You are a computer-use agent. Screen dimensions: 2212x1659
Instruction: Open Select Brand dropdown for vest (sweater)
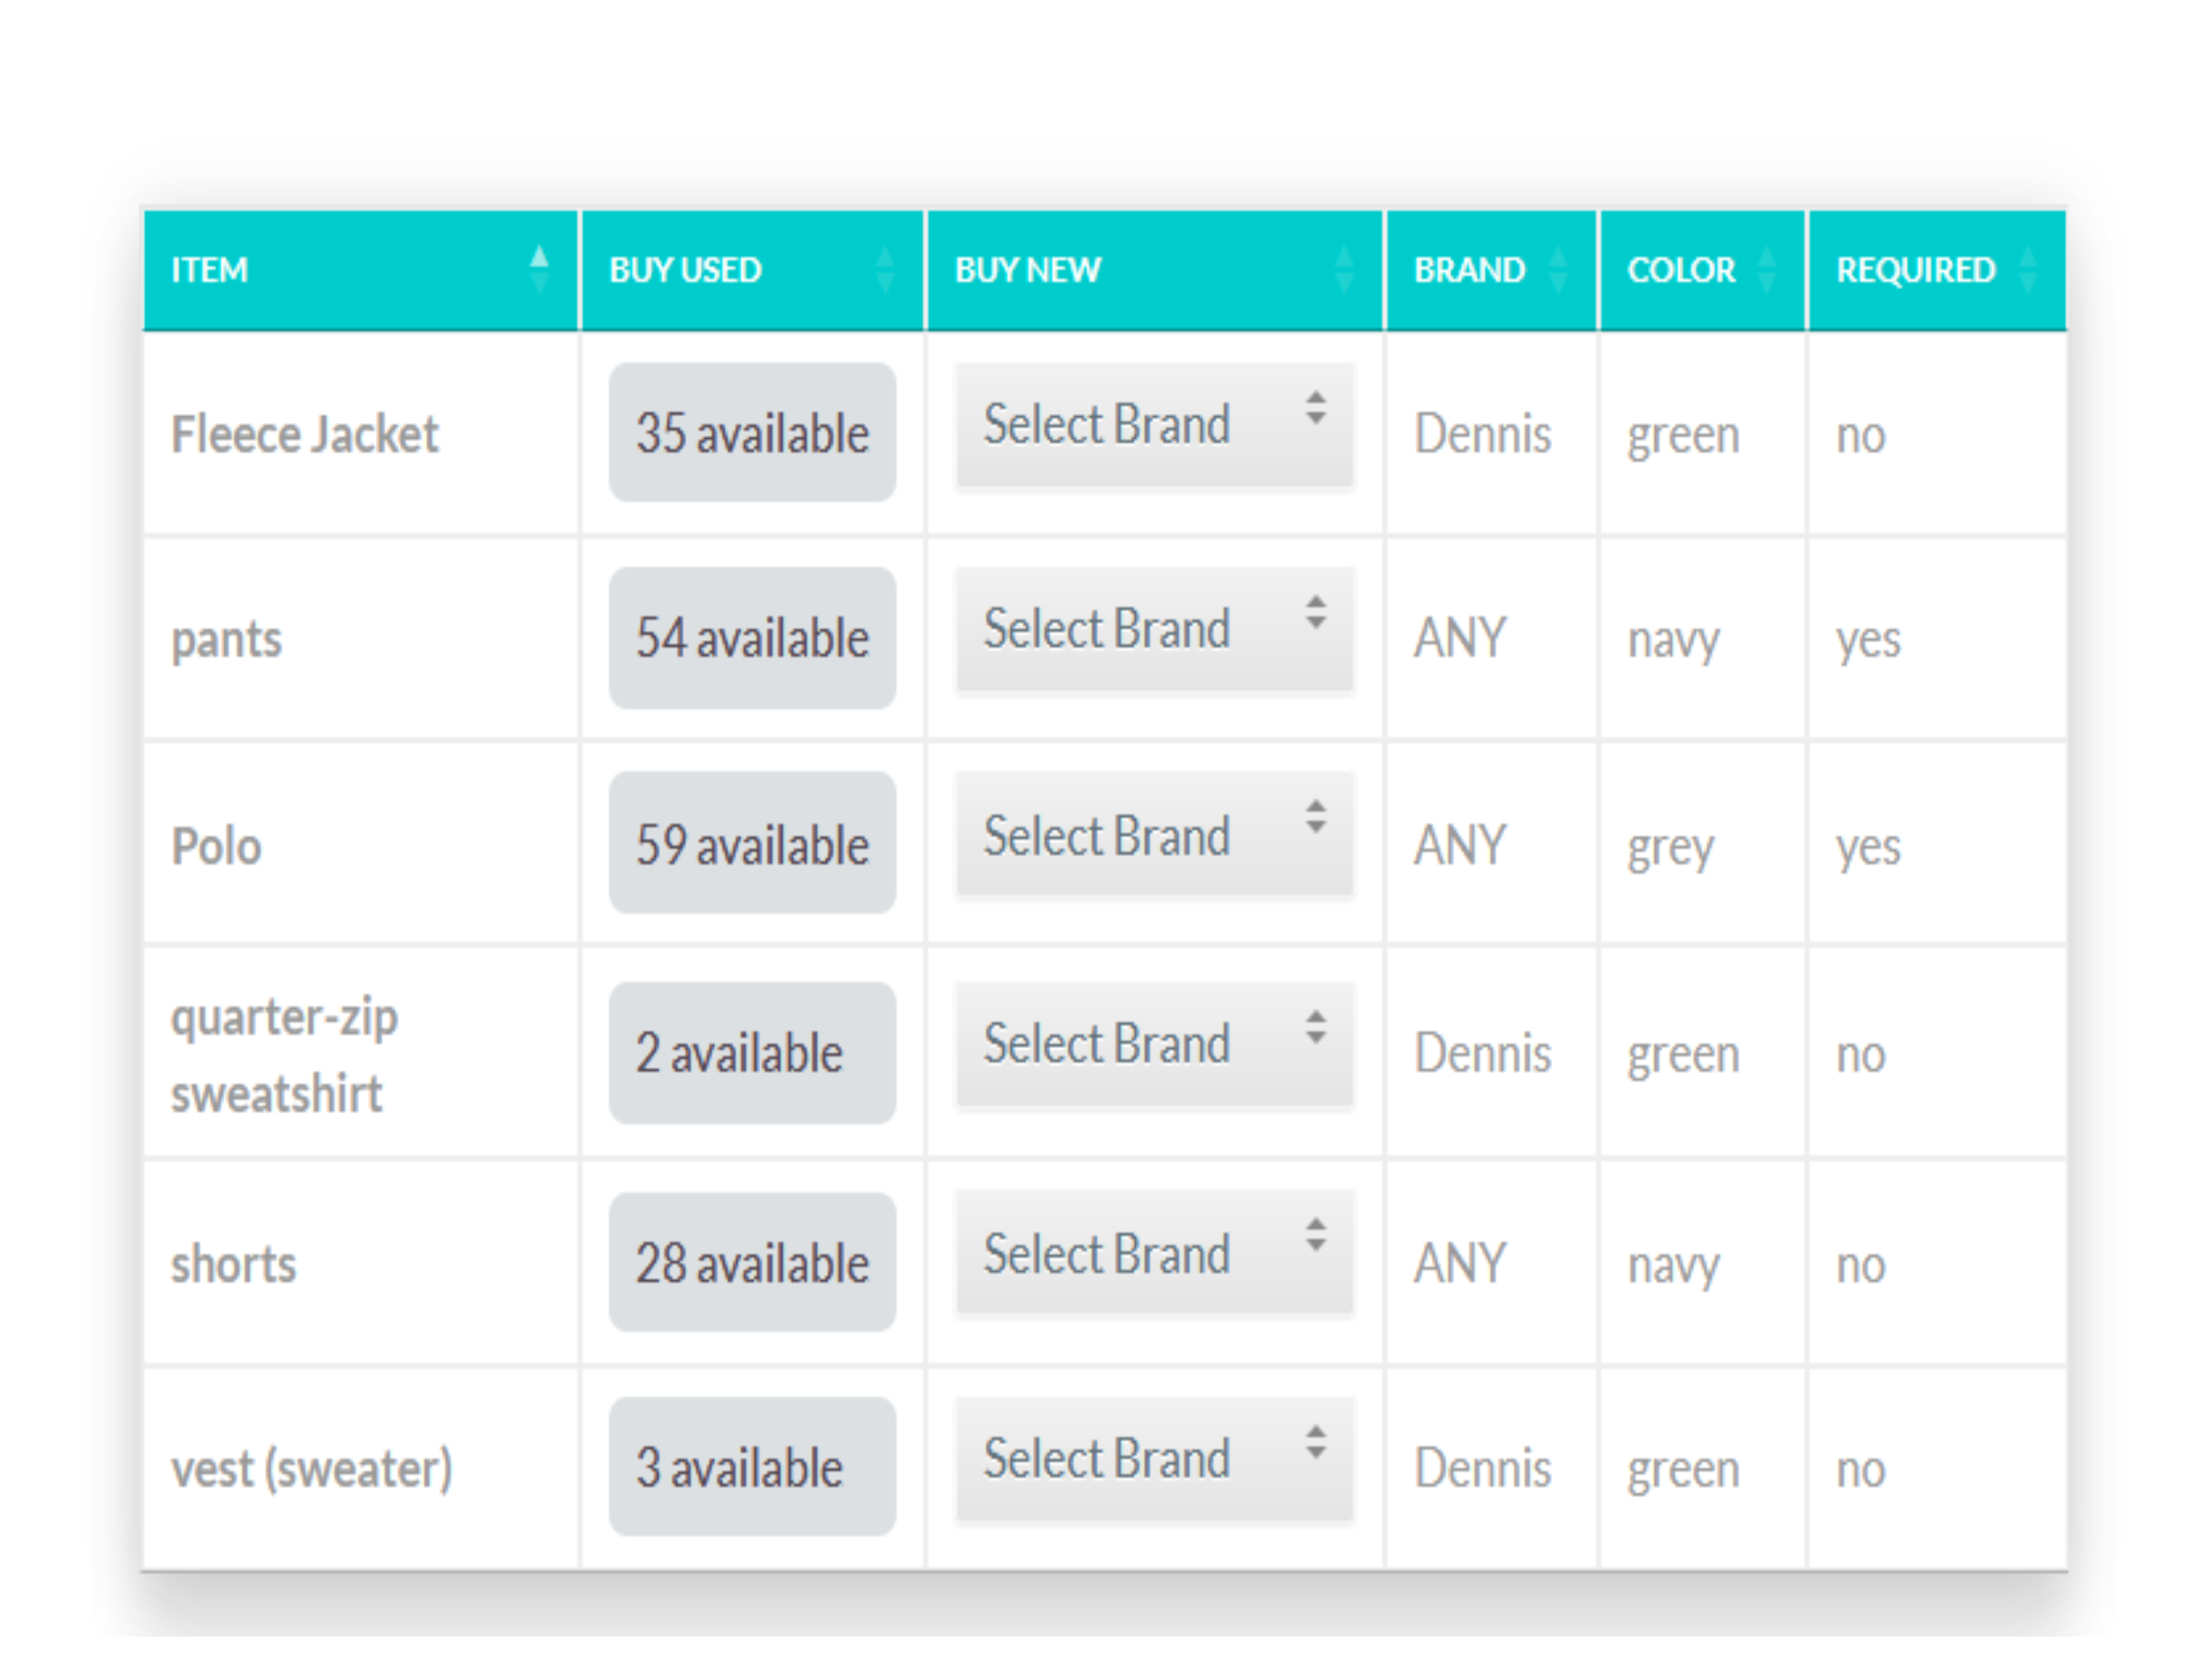[x=1155, y=1459]
